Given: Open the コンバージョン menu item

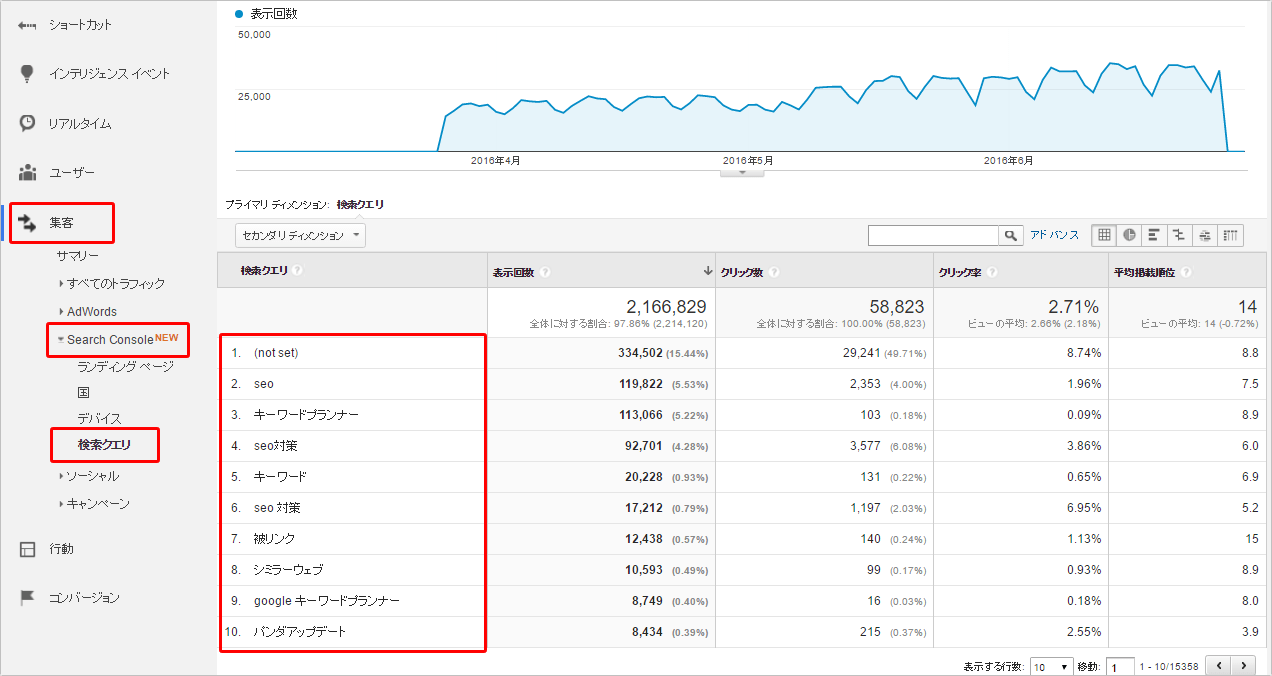Looking at the screenshot, I should 85,598.
